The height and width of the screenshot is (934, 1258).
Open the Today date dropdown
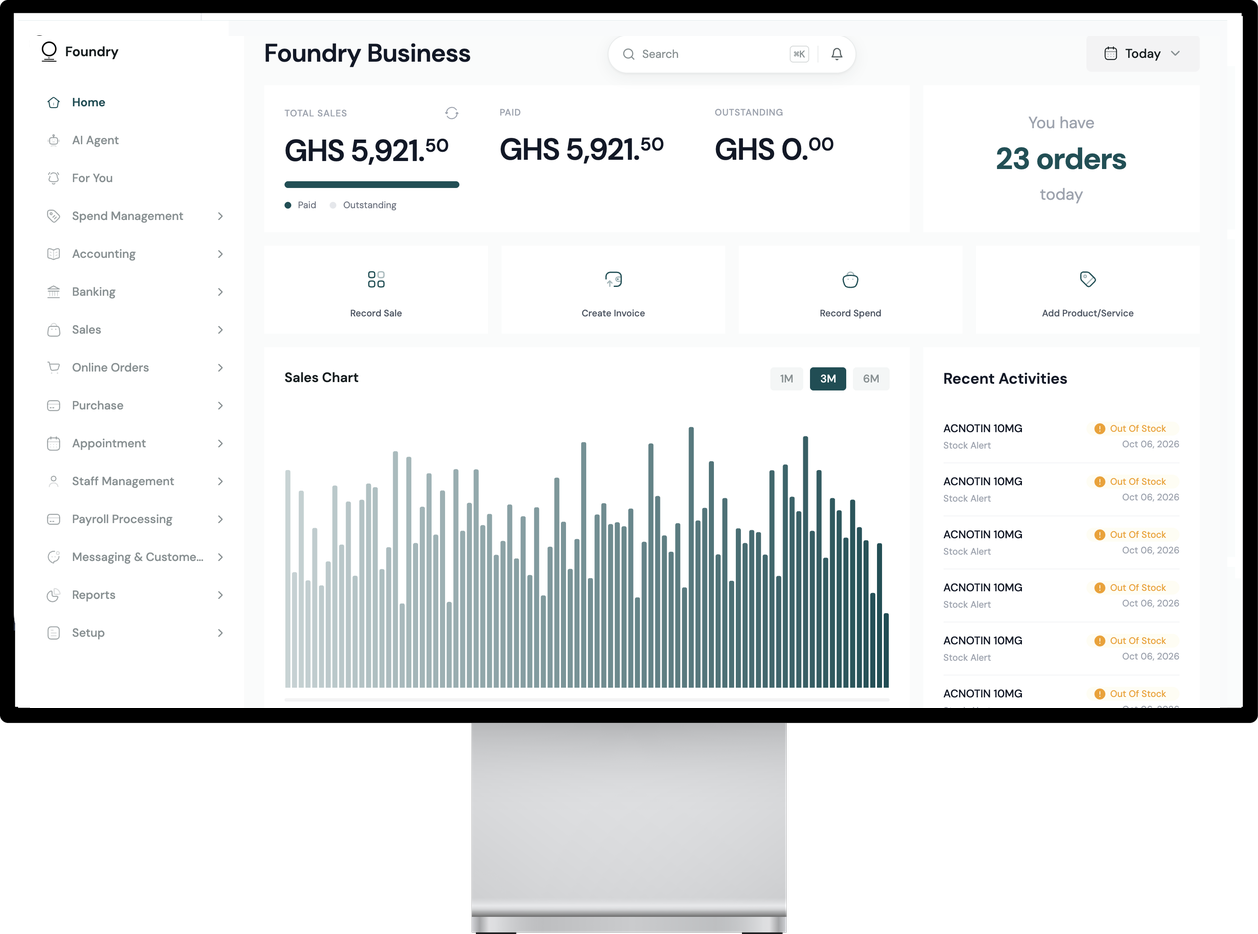(x=1143, y=54)
